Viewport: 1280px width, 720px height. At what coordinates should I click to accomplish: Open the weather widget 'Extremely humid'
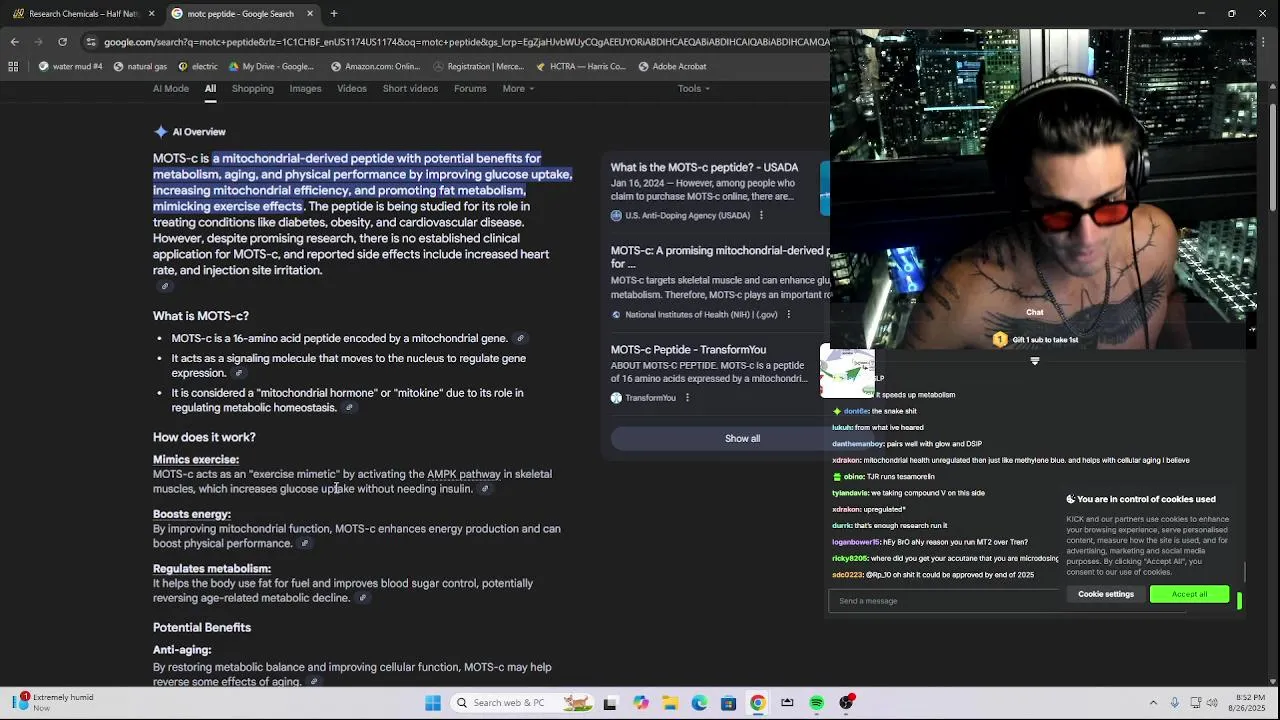55,703
